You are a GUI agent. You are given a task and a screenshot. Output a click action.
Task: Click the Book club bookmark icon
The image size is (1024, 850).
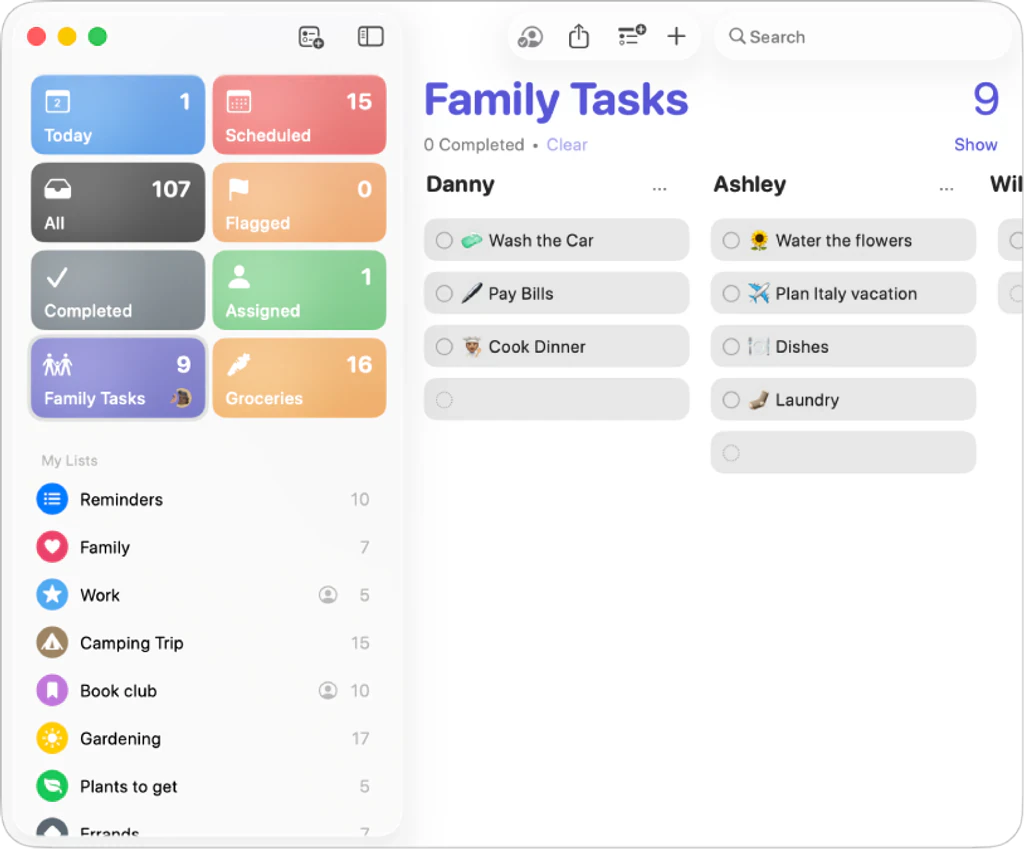(x=52, y=691)
